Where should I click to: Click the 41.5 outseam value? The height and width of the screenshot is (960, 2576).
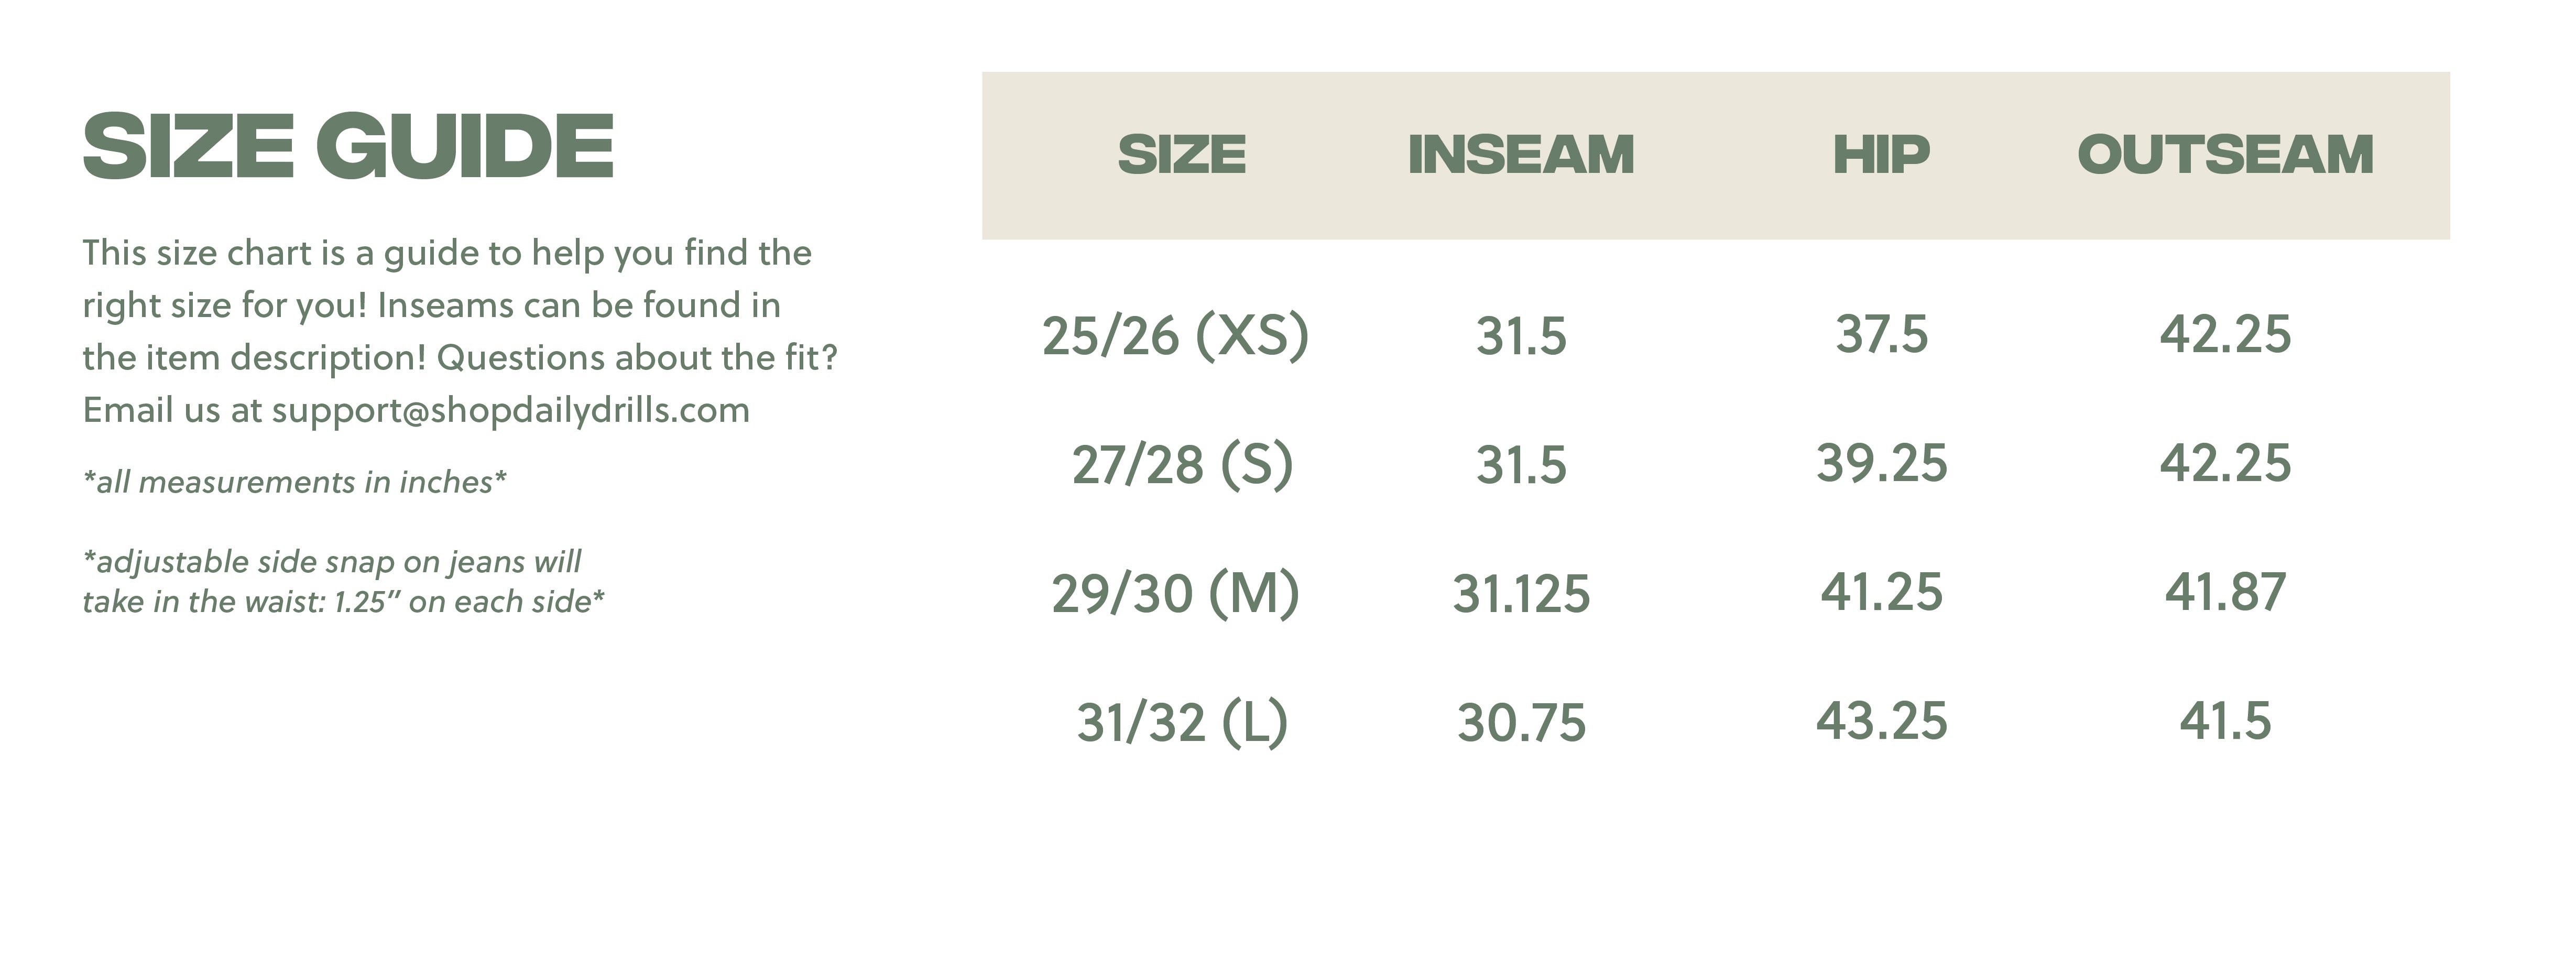point(2225,721)
